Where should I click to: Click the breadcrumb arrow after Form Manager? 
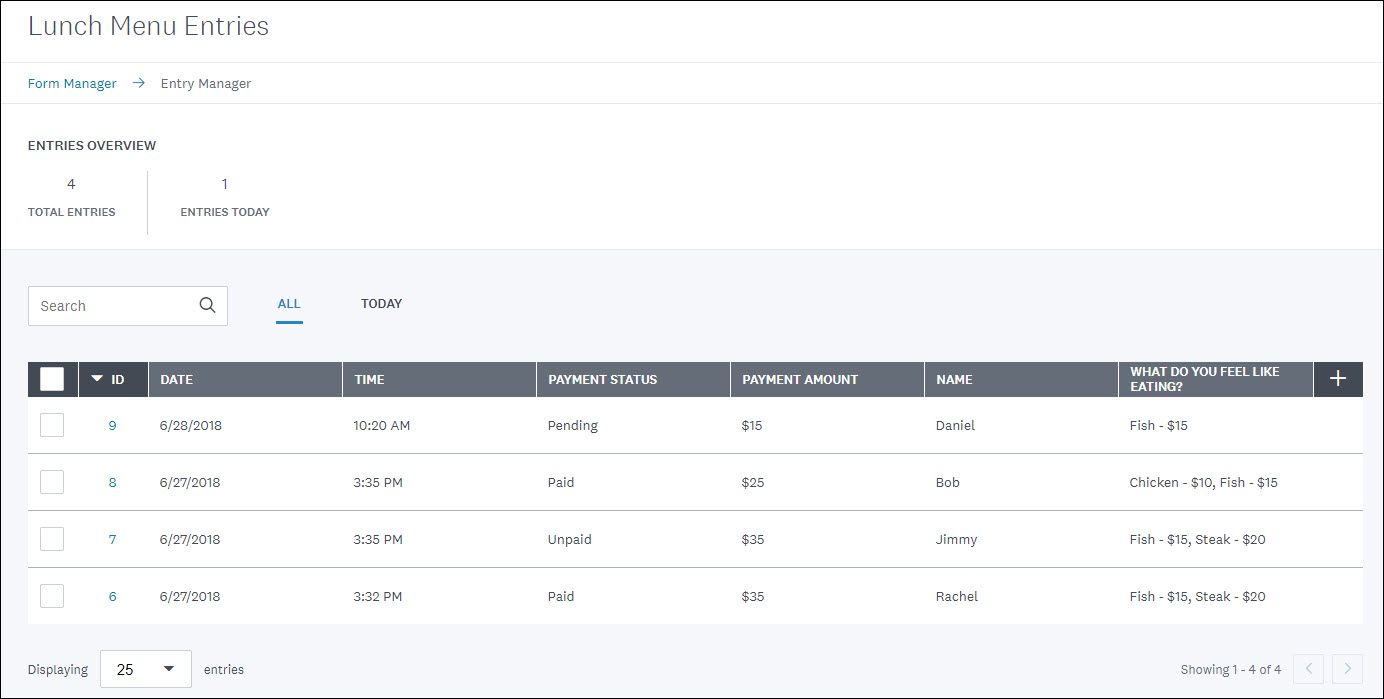tap(138, 83)
